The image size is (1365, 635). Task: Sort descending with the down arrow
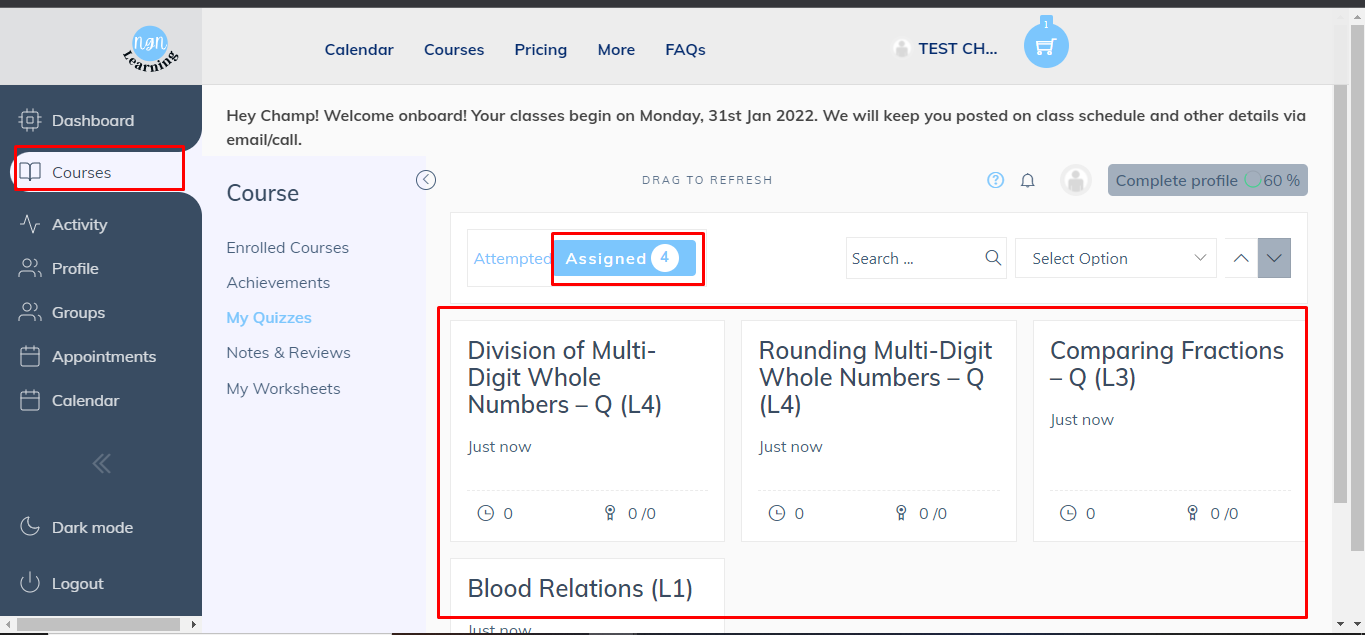[1274, 258]
